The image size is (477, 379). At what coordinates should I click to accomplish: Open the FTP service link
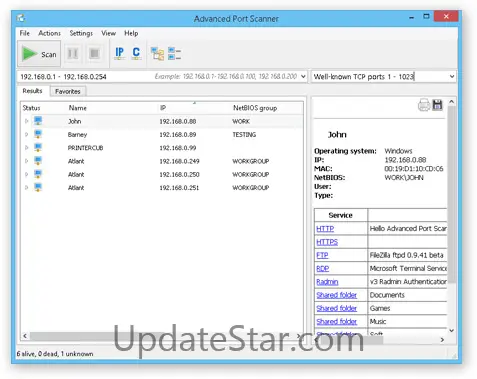[x=322, y=255]
